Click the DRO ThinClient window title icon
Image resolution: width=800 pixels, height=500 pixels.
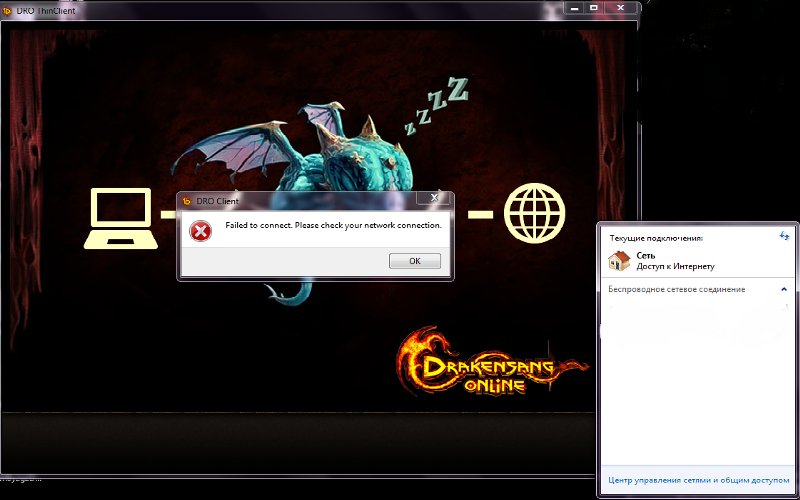click(x=6, y=8)
